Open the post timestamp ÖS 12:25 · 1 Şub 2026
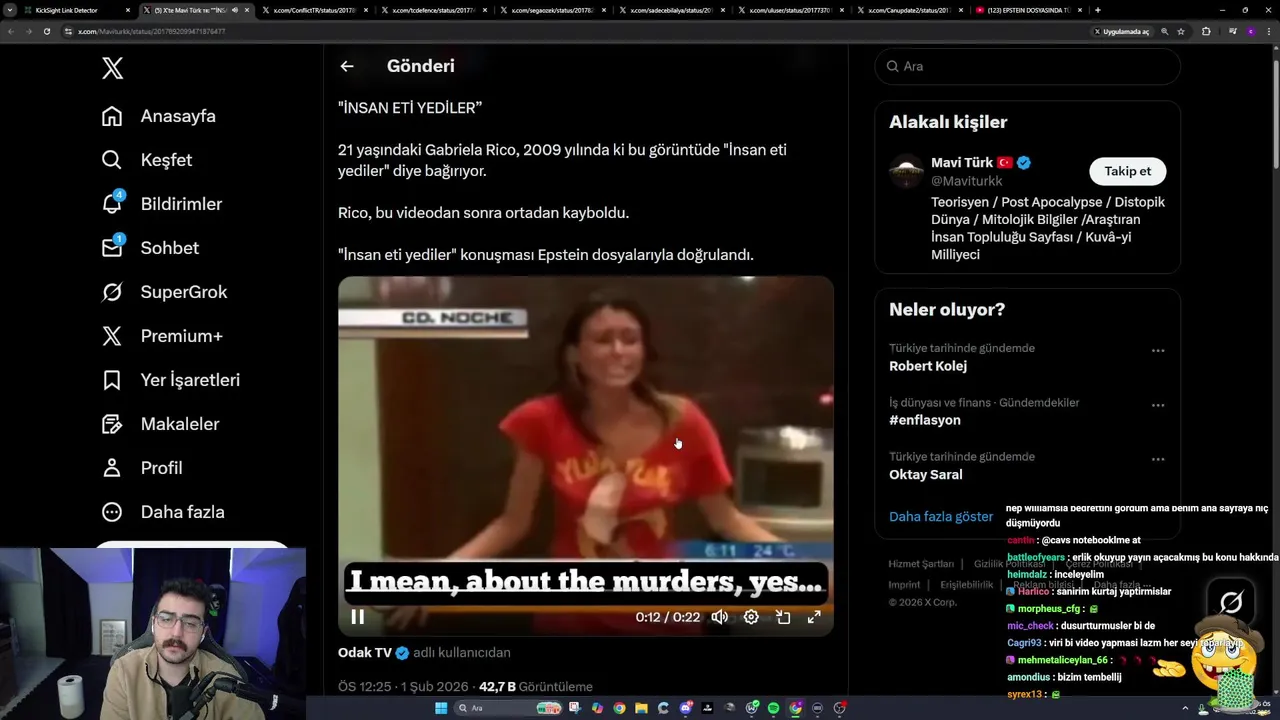Screen dimensions: 1280x720 click(403, 687)
